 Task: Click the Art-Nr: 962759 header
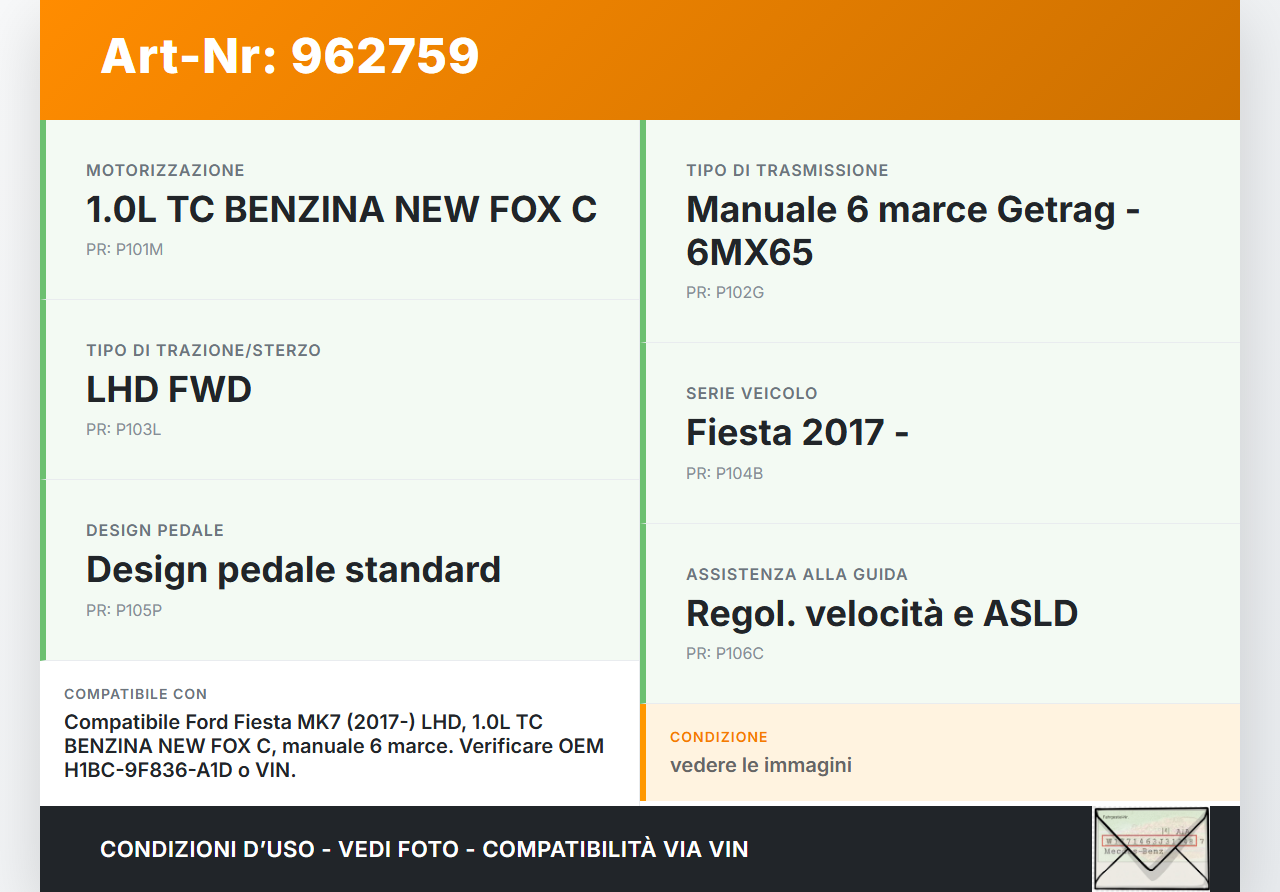click(x=289, y=57)
